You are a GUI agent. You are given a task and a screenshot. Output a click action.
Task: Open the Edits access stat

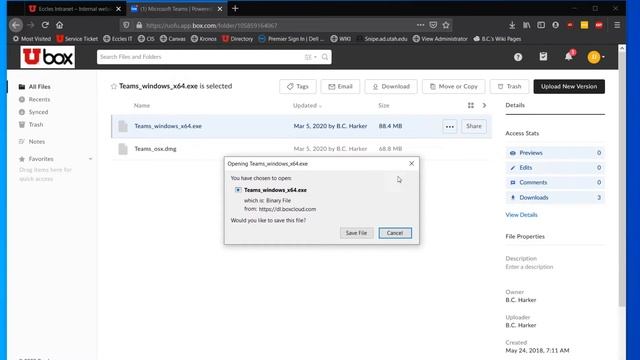click(x=555, y=168)
